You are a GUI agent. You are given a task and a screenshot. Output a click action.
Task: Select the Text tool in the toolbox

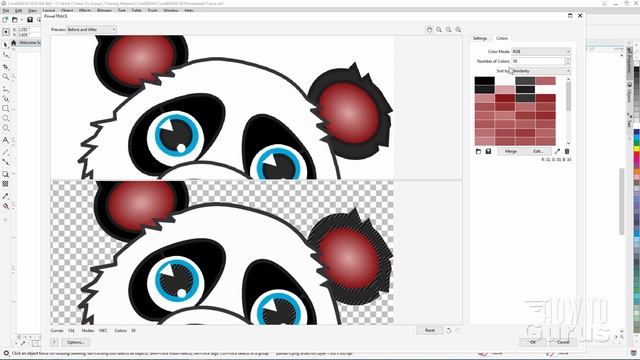click(x=6, y=140)
